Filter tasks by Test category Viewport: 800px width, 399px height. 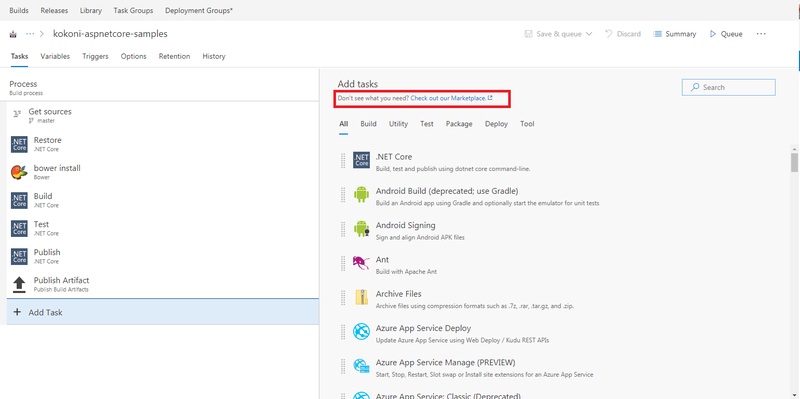coord(427,123)
